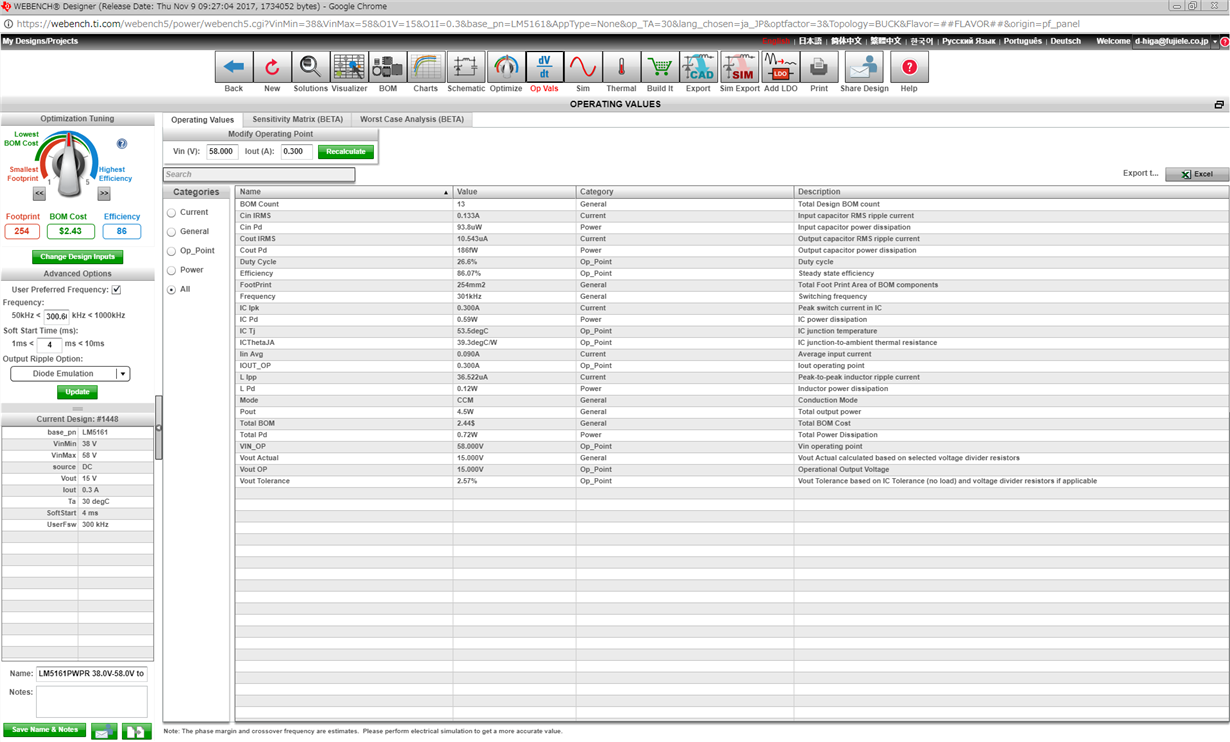Click the Export CAD icon

coord(698,68)
